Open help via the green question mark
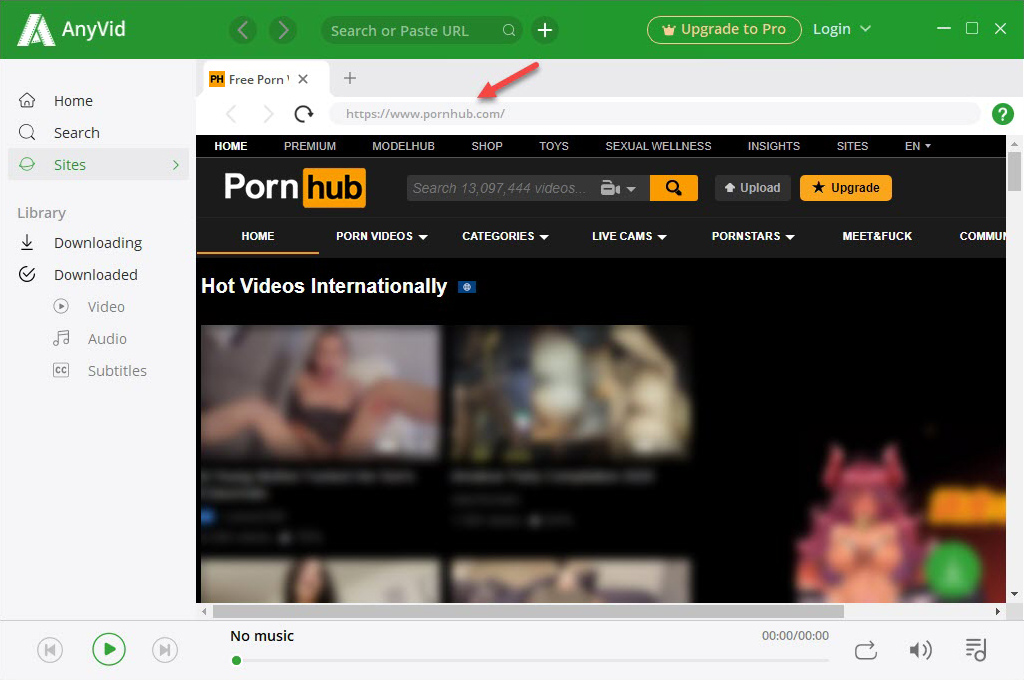1024x680 pixels. (1002, 114)
